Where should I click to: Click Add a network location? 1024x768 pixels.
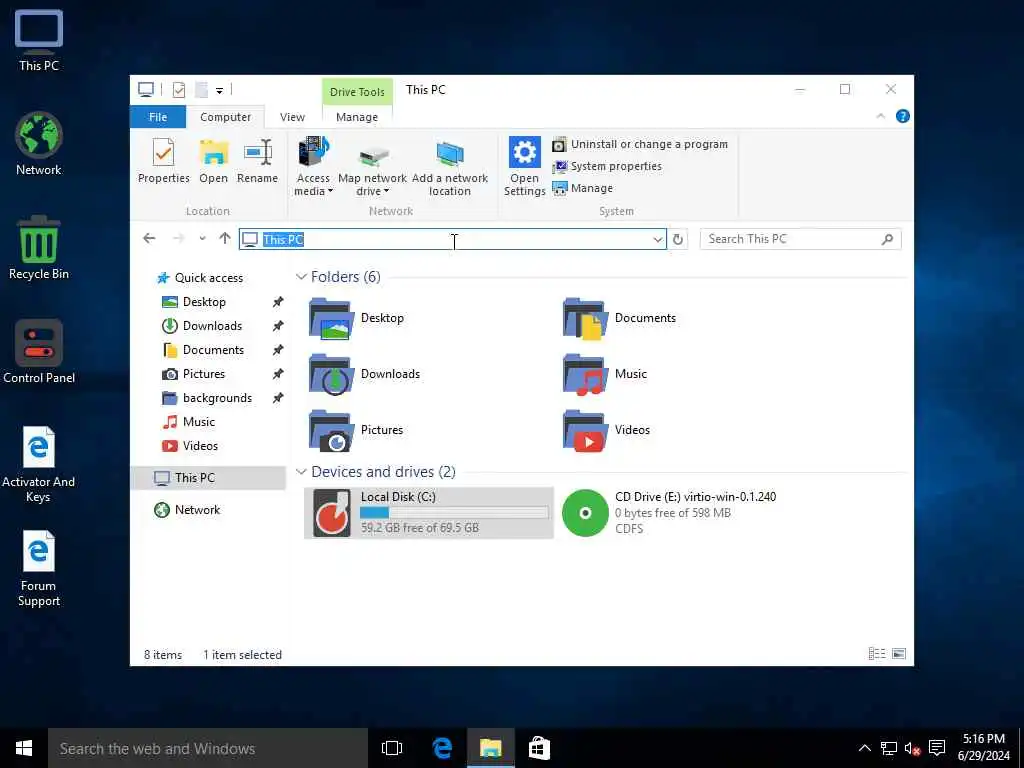tap(450, 168)
